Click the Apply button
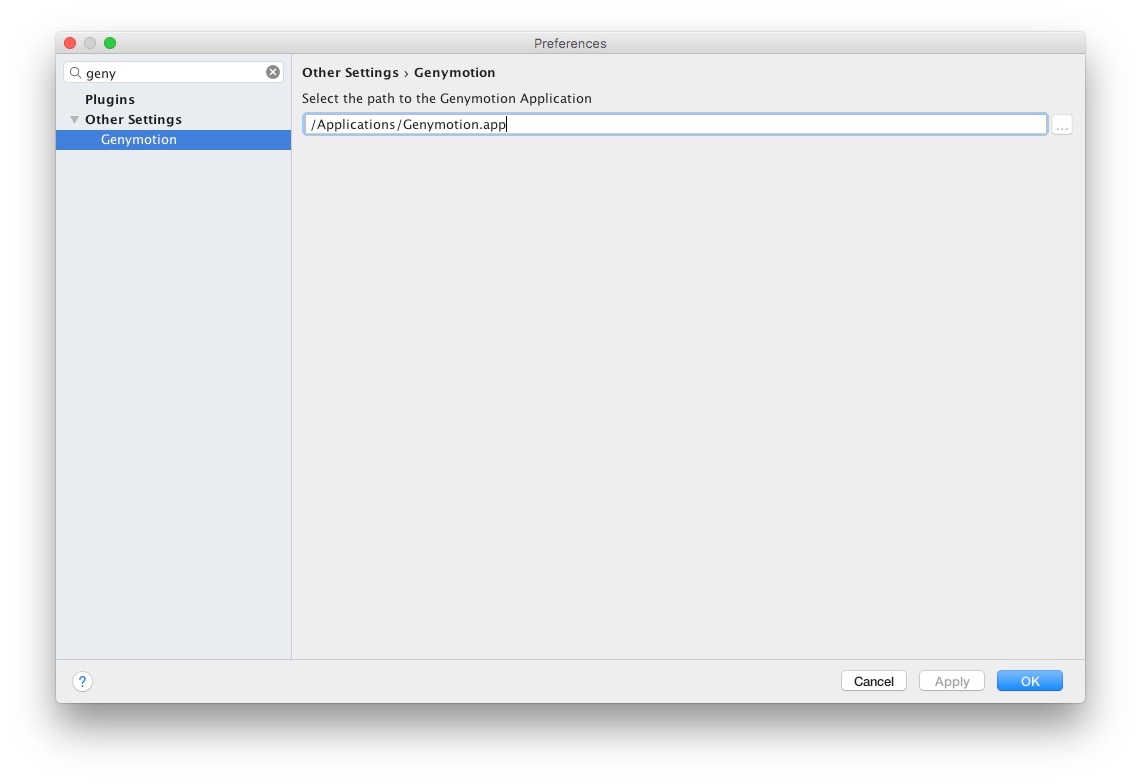Screen dimensions: 1141x783 (x=951, y=681)
